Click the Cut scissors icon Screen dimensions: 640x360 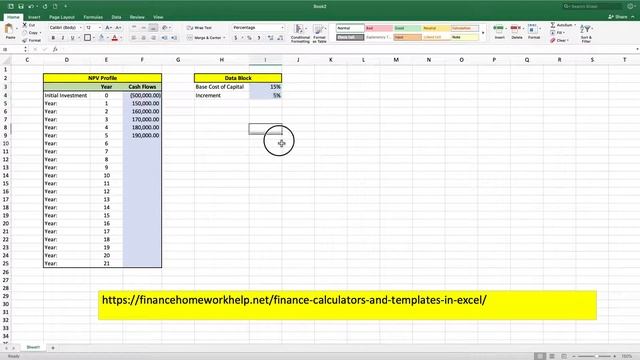[24, 25]
